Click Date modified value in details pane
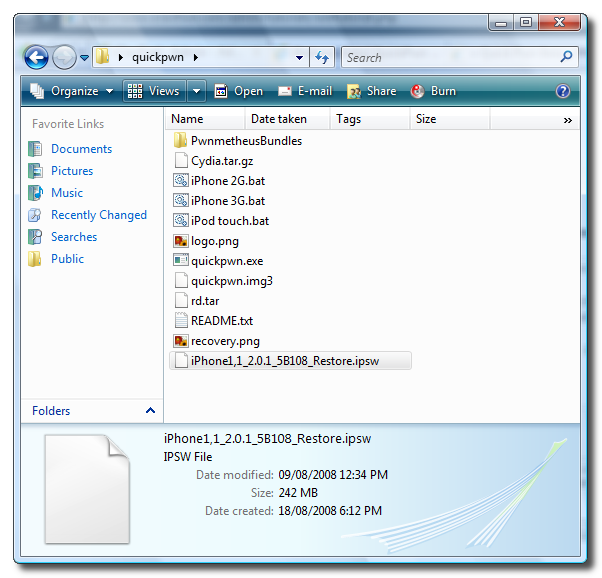Screen dimensions: 602x578 pyautogui.click(x=333, y=475)
